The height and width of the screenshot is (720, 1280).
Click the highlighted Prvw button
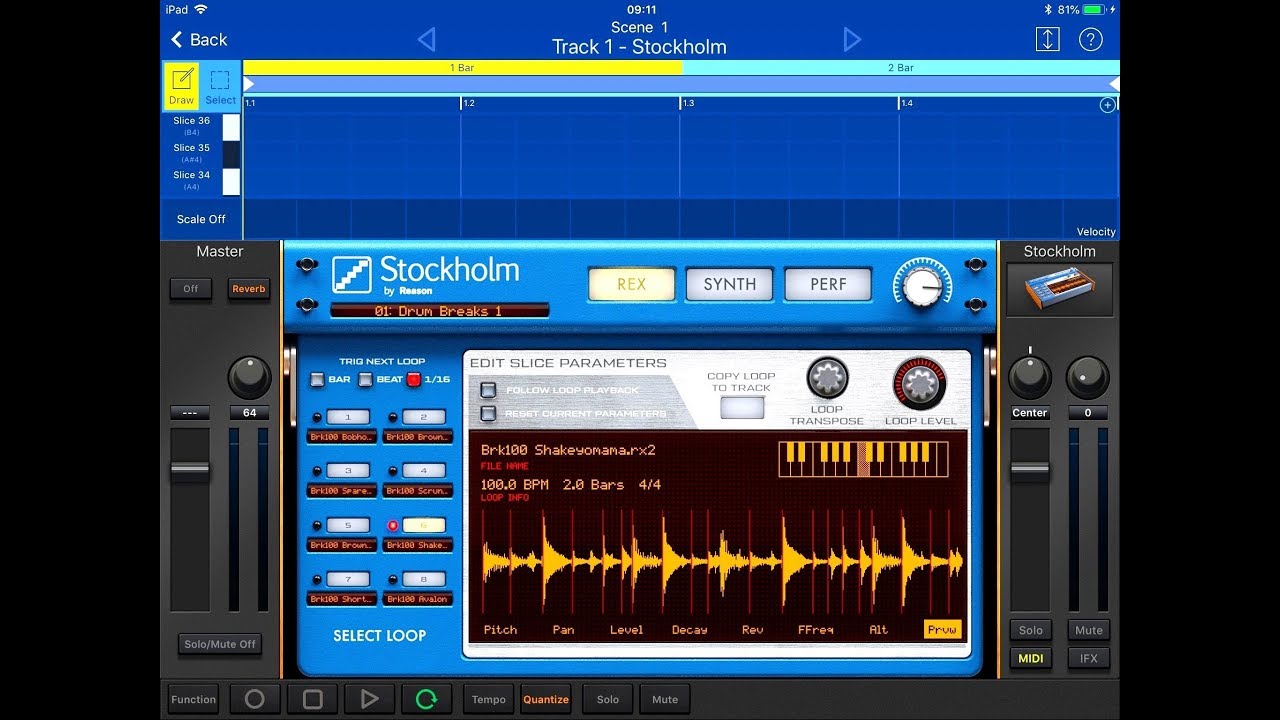point(942,630)
